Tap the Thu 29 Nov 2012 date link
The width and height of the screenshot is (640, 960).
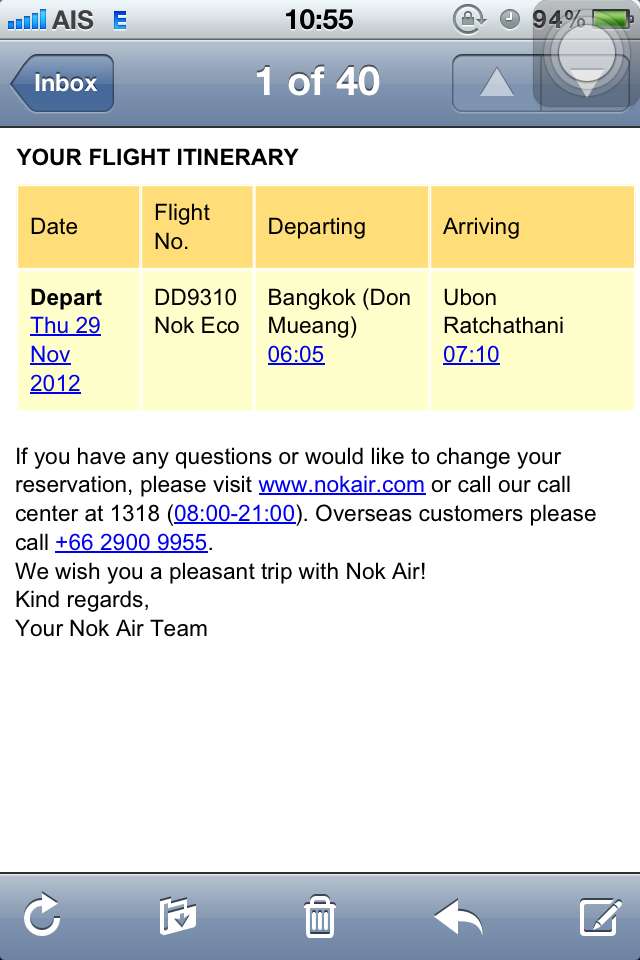pyautogui.click(x=65, y=354)
